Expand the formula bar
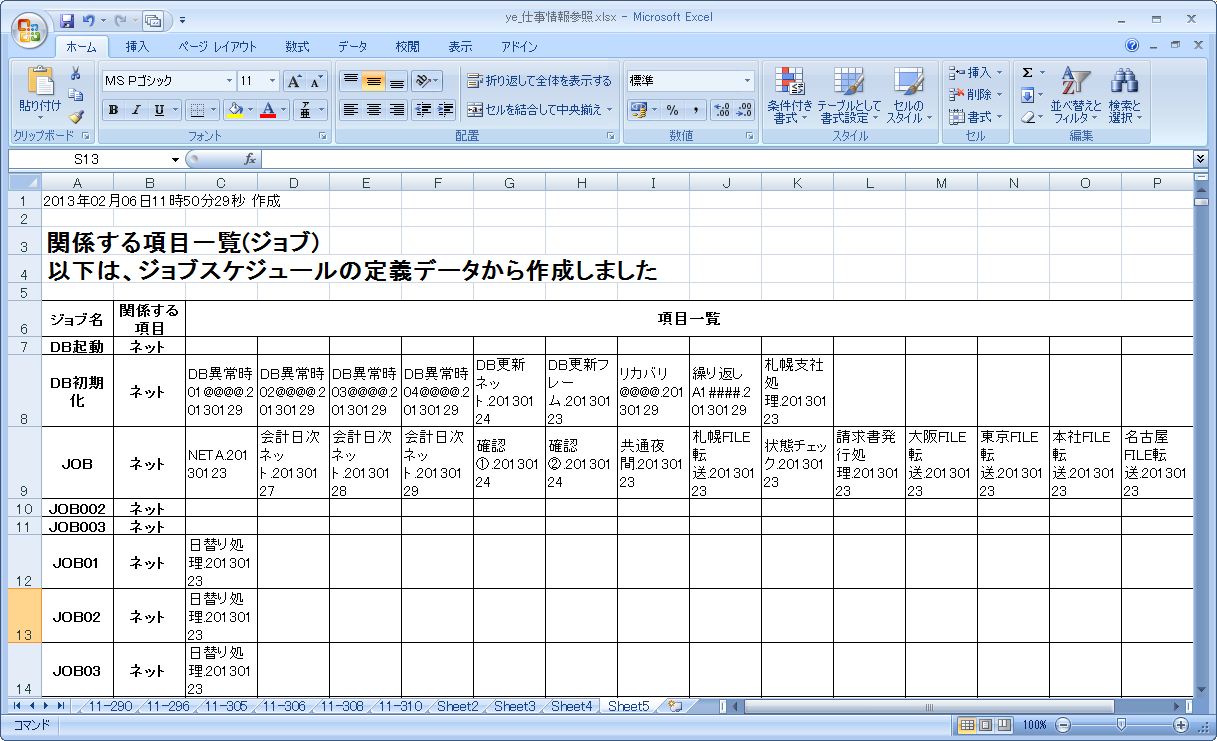This screenshot has height=741, width=1217. [x=1200, y=159]
